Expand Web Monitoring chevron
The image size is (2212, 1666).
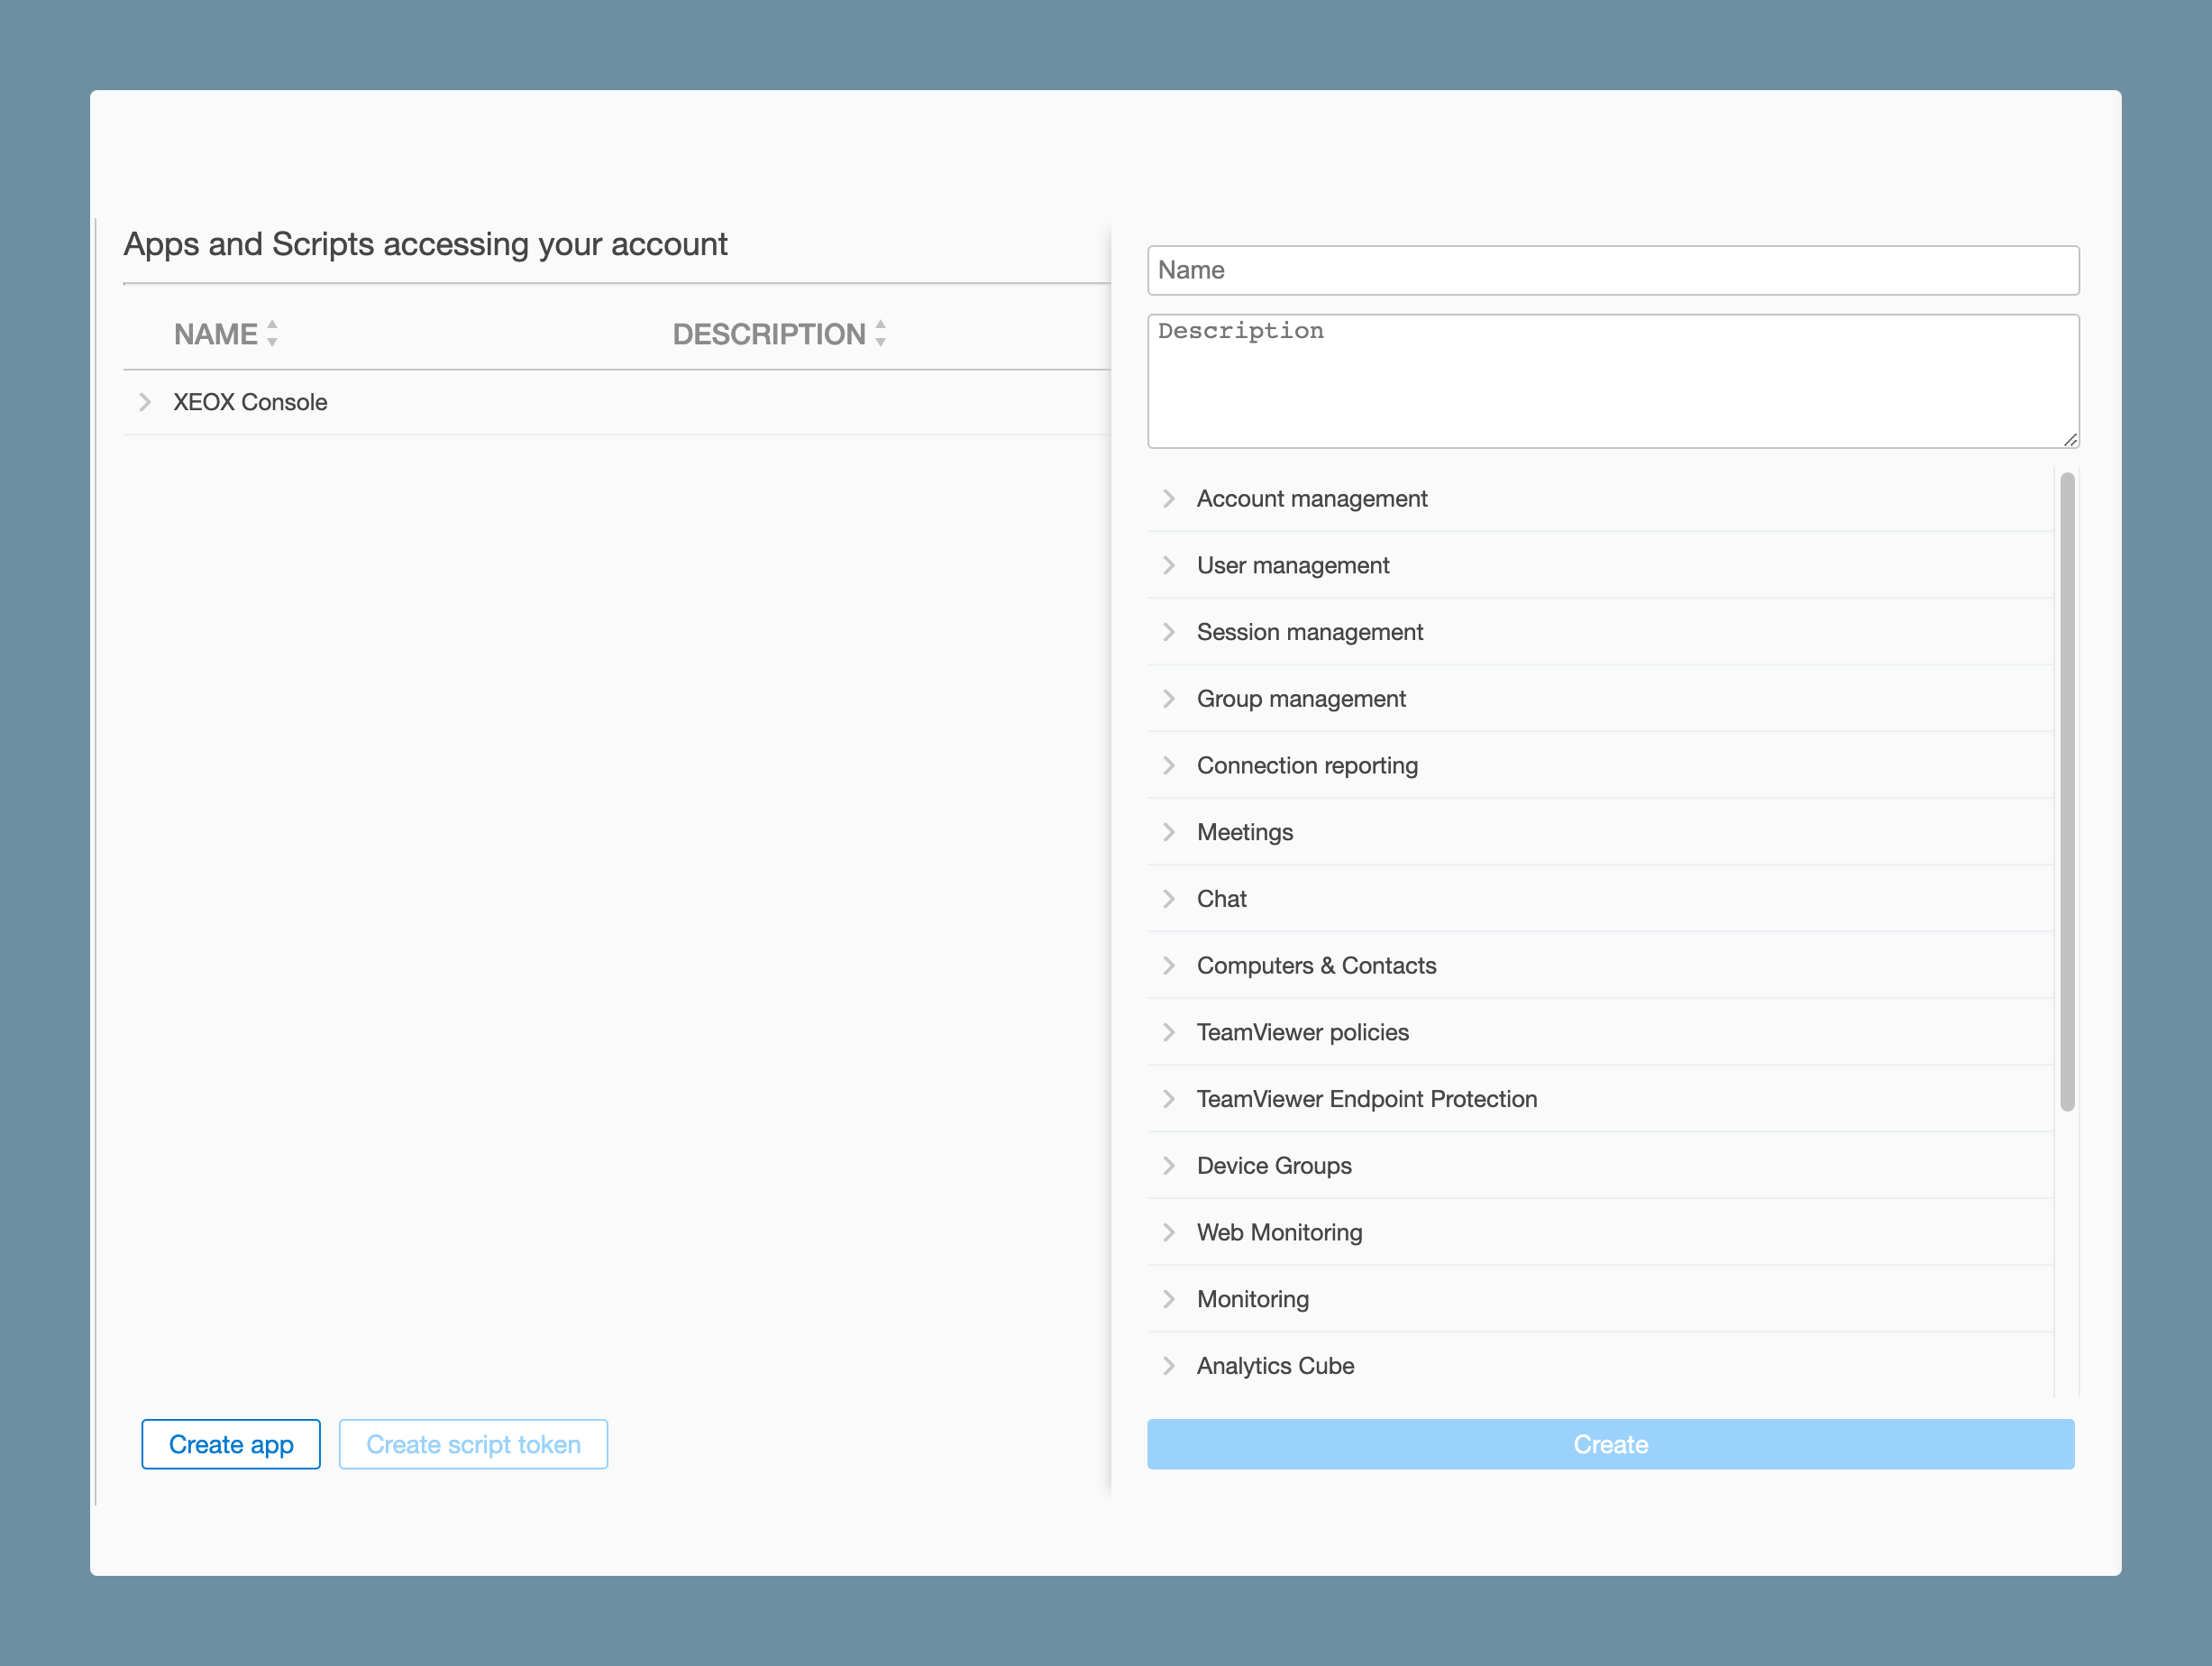click(1168, 1232)
